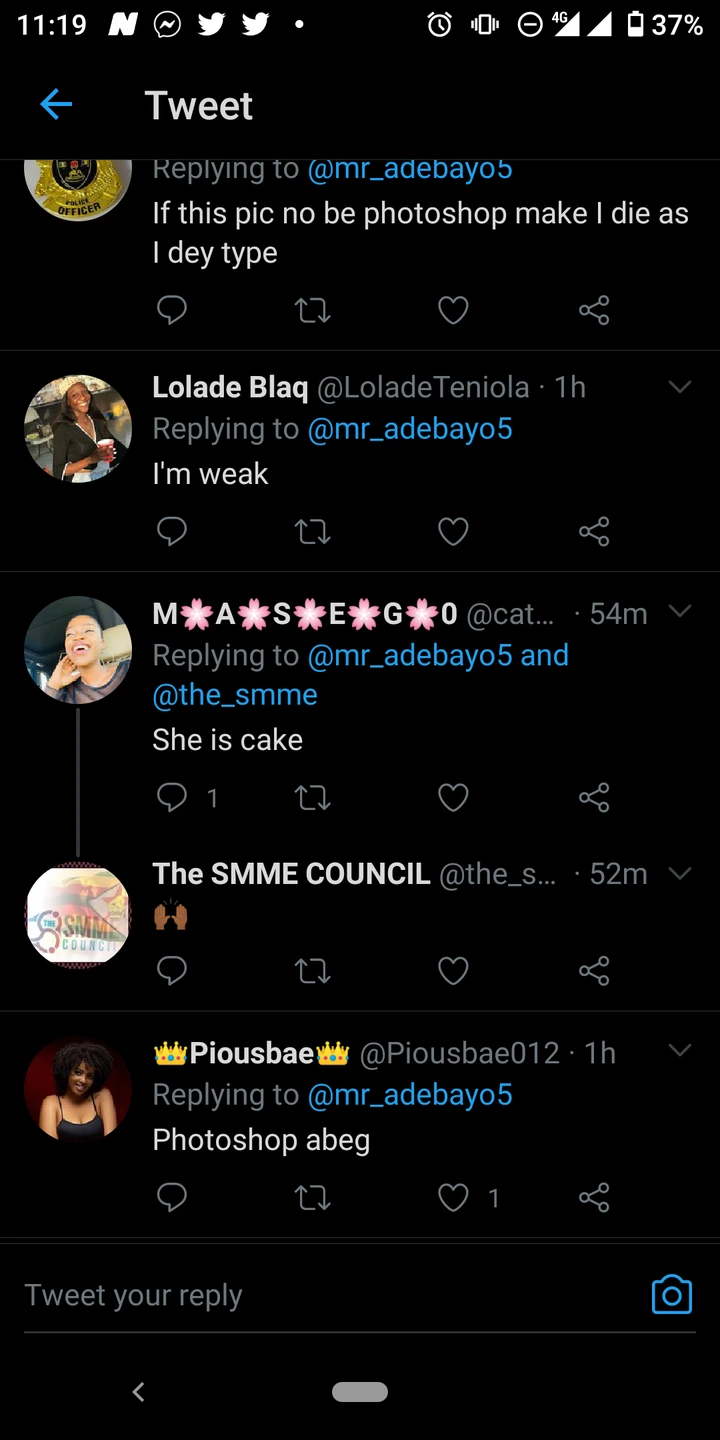The height and width of the screenshot is (1440, 720).
Task: View Lolade Blaq's profile picture
Action: 78,429
